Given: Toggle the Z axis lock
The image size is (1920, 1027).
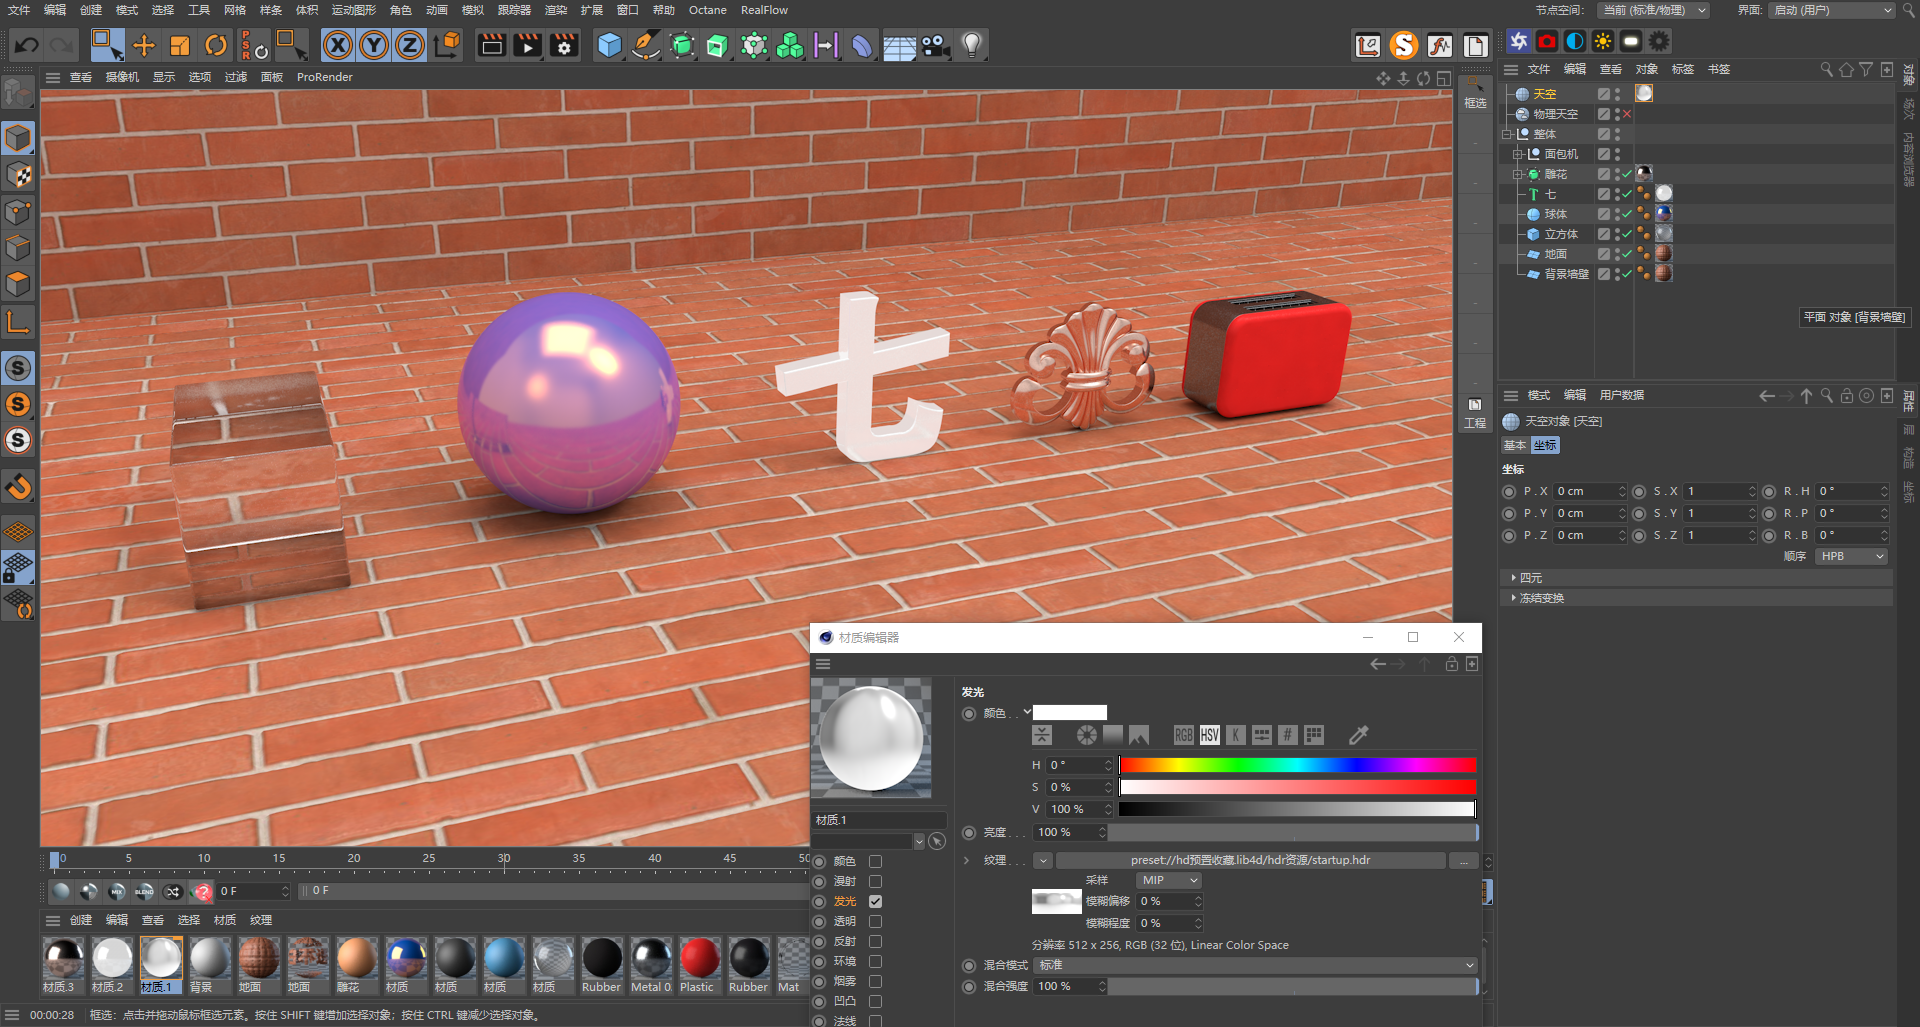Looking at the screenshot, I should point(410,45).
